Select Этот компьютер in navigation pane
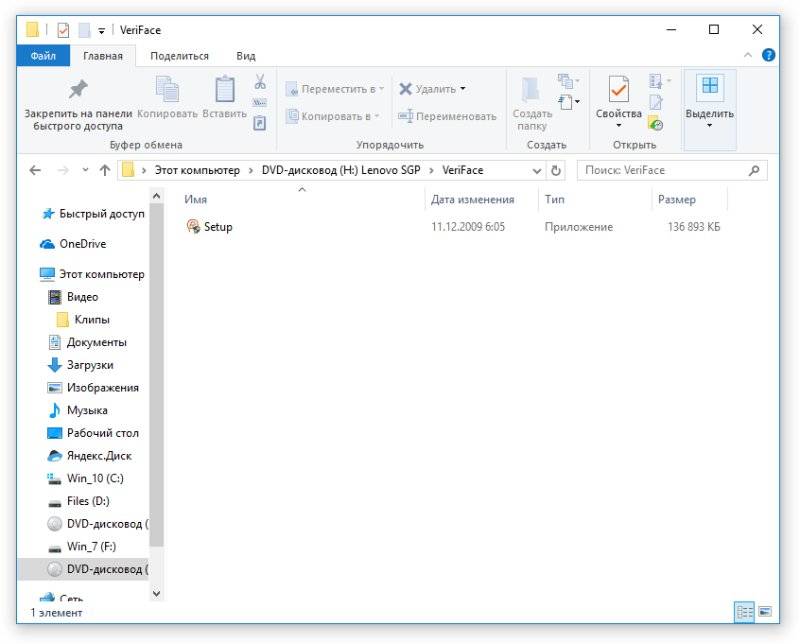800x644 pixels. (92, 274)
